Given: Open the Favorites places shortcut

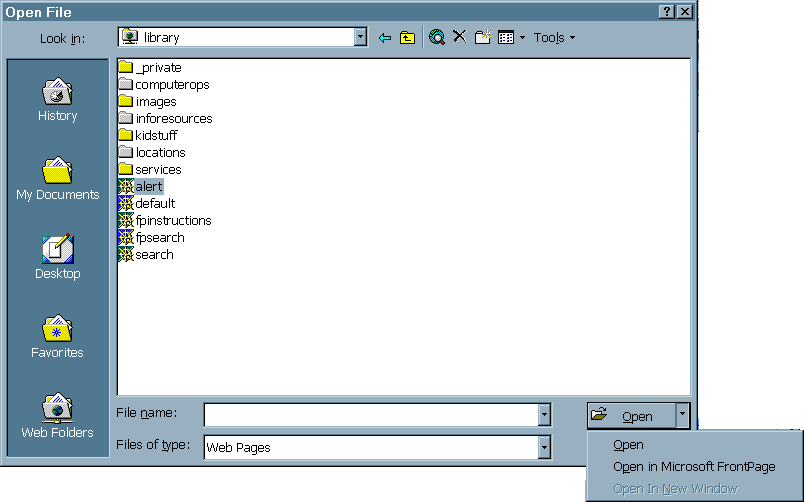Looking at the screenshot, I should [x=58, y=338].
